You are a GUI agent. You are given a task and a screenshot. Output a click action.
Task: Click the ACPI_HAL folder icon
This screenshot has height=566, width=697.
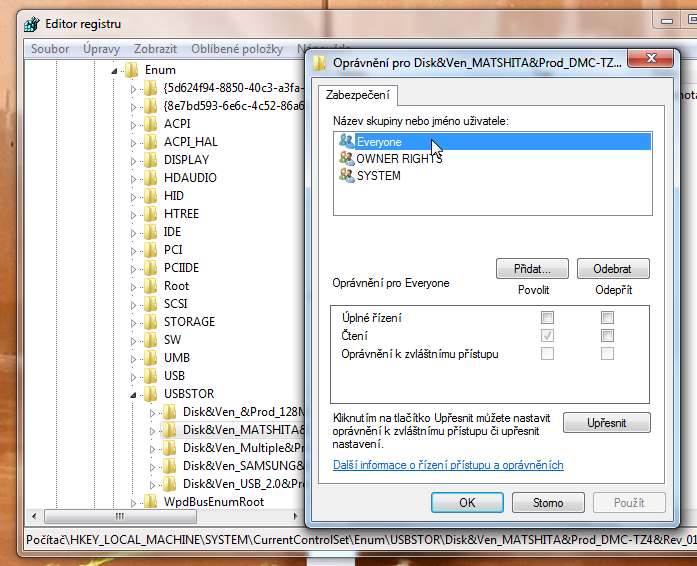[x=151, y=142]
